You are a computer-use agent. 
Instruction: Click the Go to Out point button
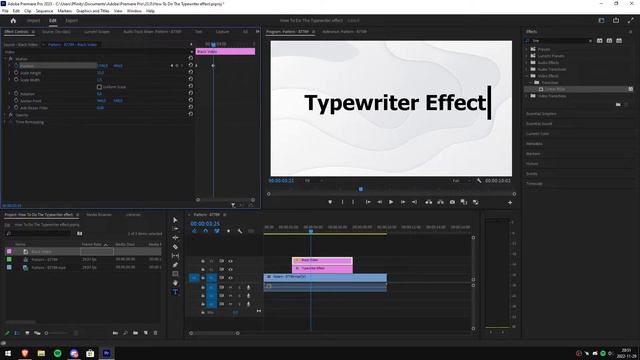pyautogui.click(x=414, y=202)
